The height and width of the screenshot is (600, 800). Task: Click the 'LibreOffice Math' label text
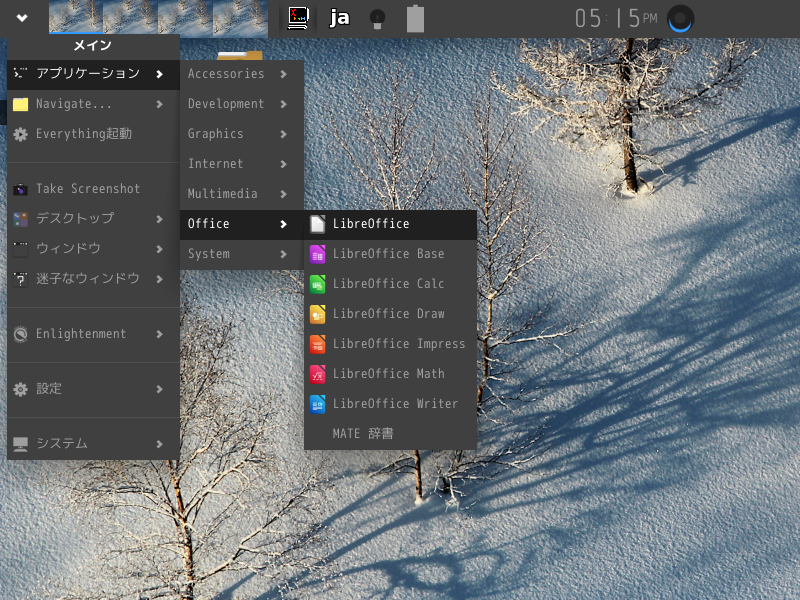388,374
